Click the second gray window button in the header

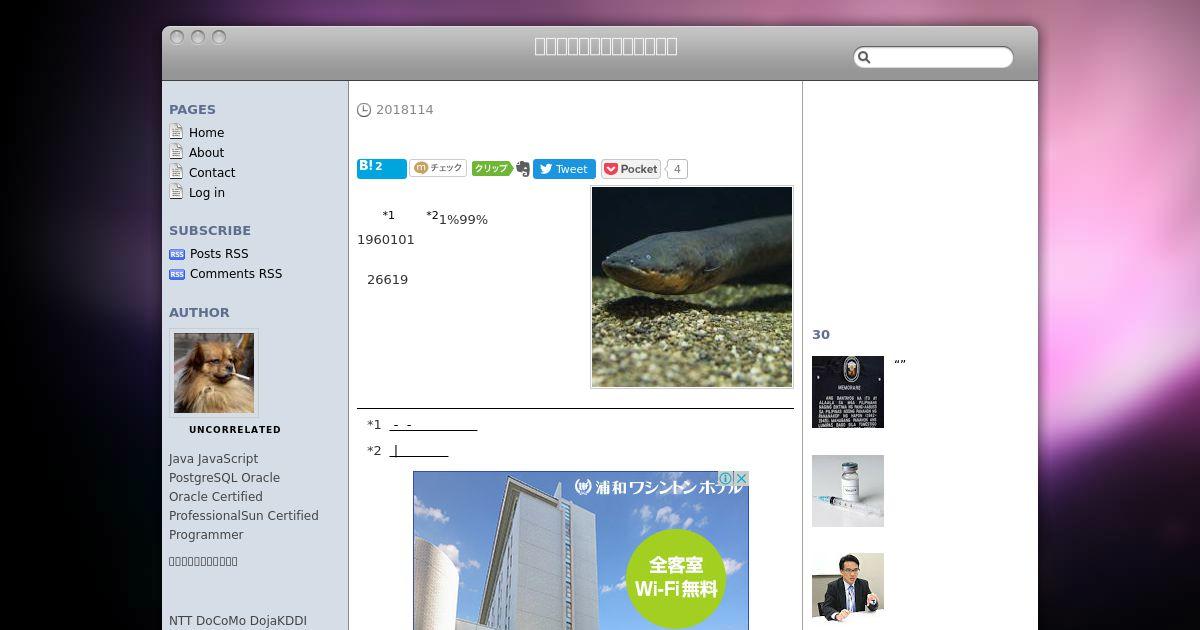click(198, 37)
